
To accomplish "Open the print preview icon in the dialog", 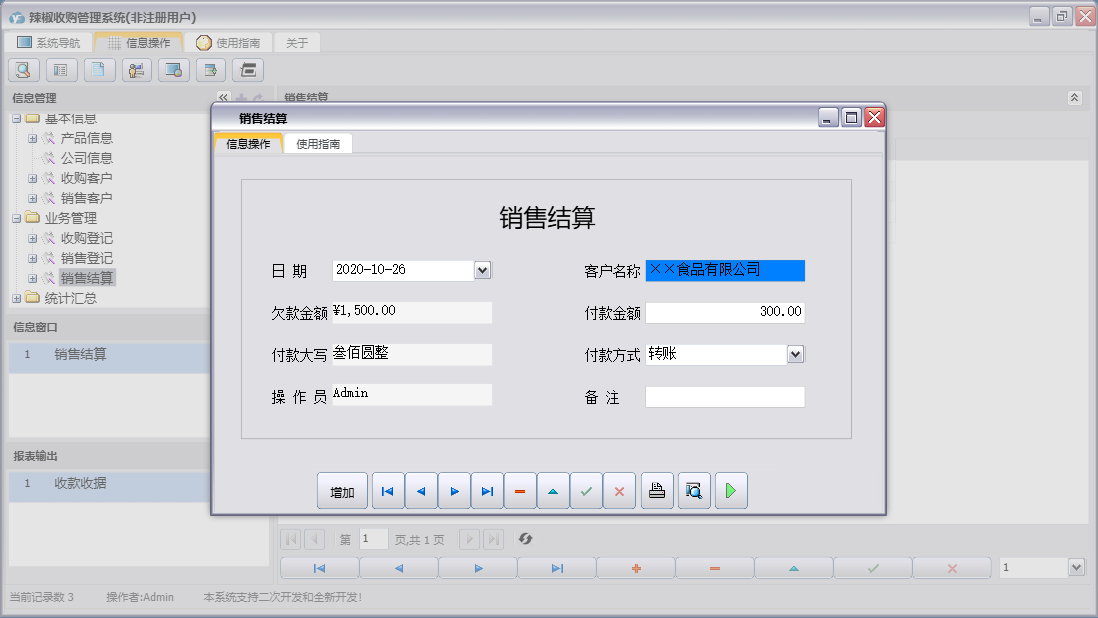I will coord(694,490).
